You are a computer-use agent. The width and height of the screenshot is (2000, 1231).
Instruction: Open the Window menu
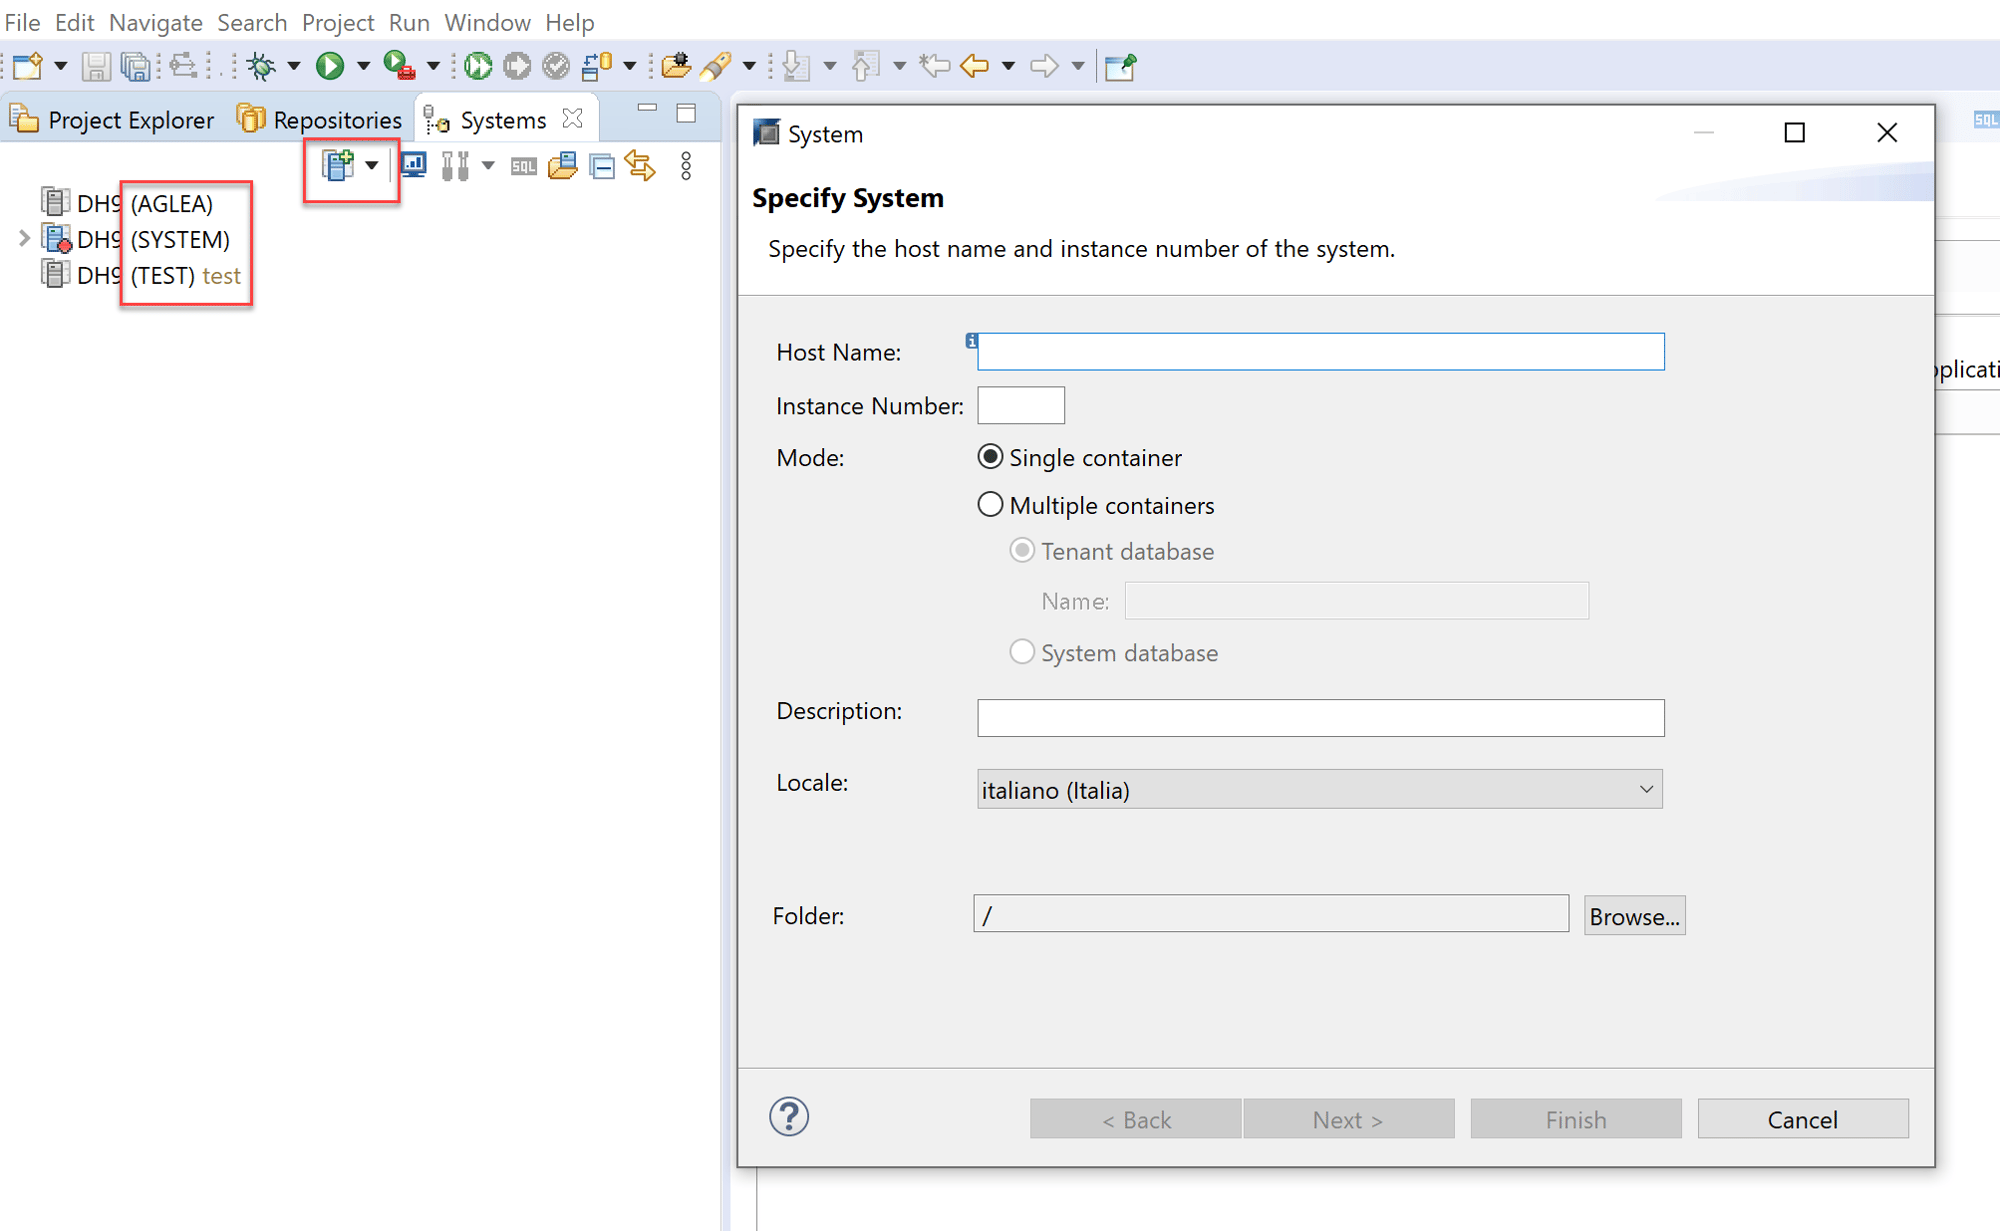point(487,22)
